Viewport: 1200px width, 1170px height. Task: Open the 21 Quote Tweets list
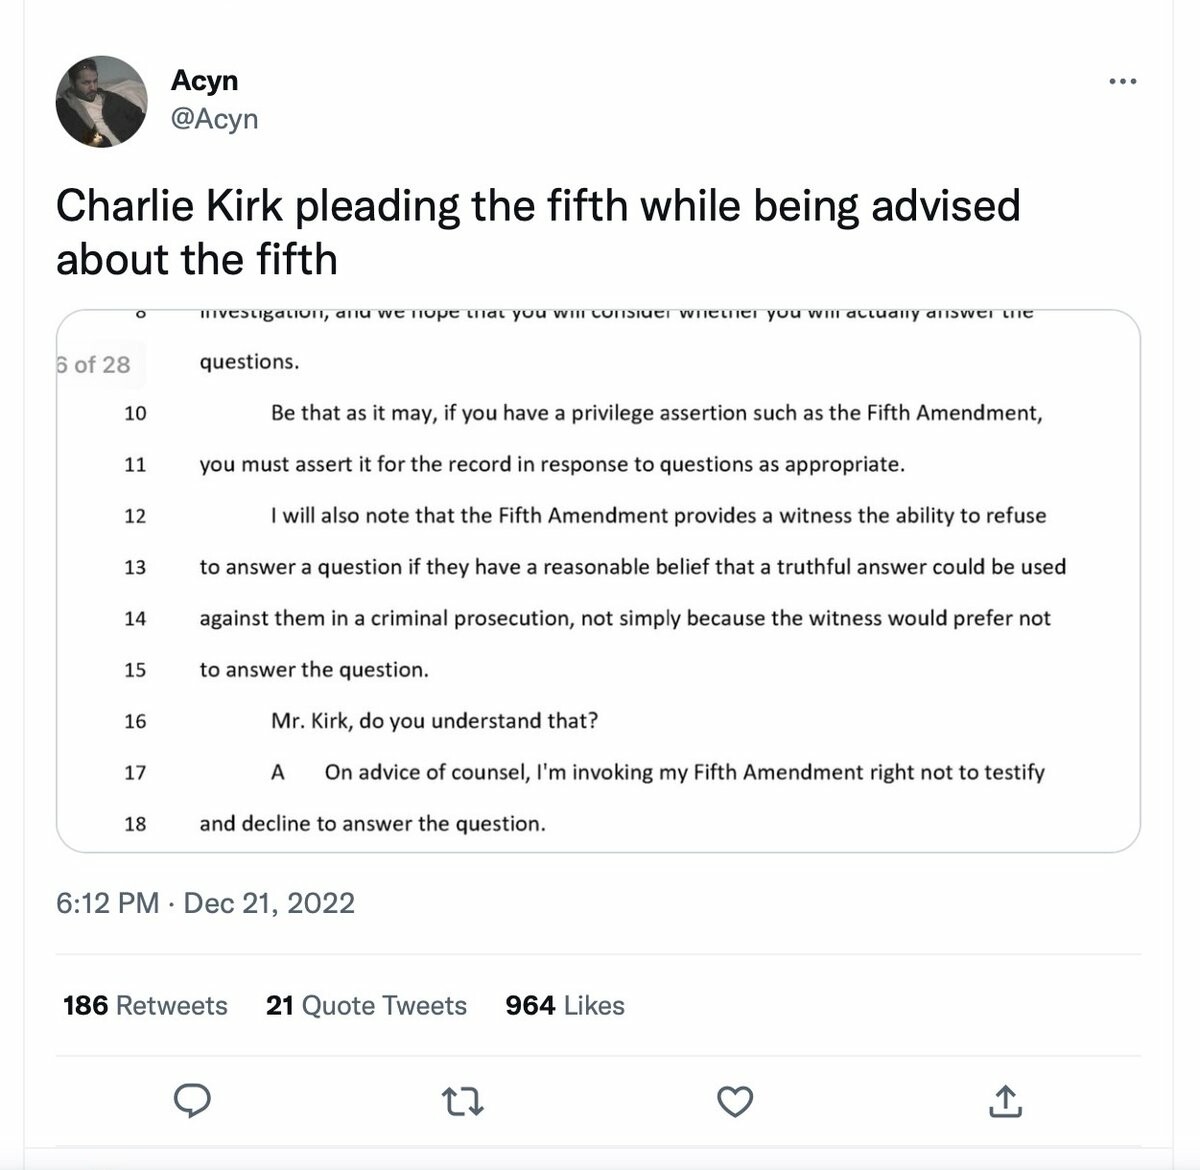366,1005
